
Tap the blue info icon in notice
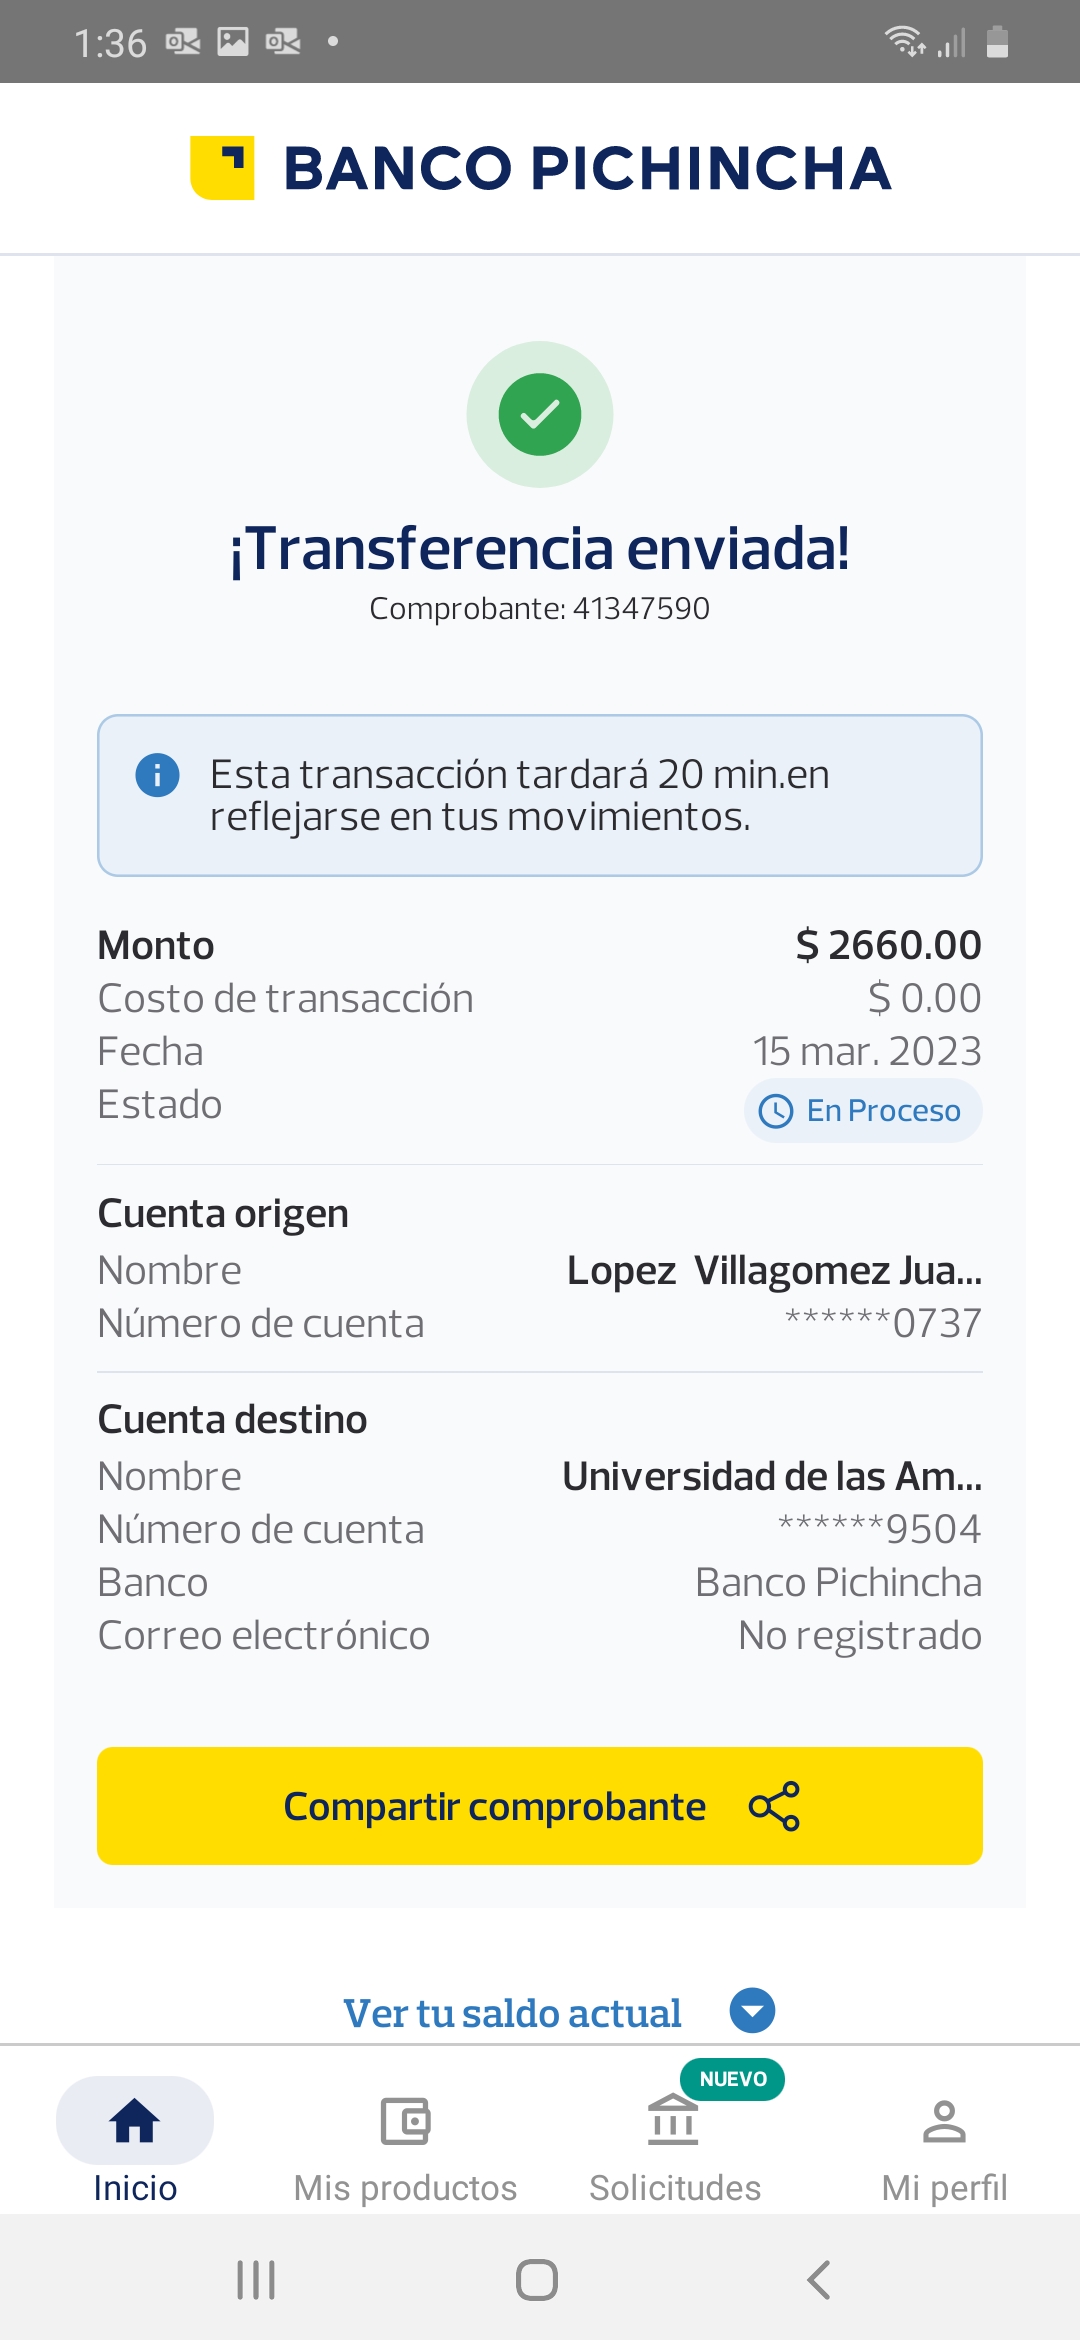point(157,775)
